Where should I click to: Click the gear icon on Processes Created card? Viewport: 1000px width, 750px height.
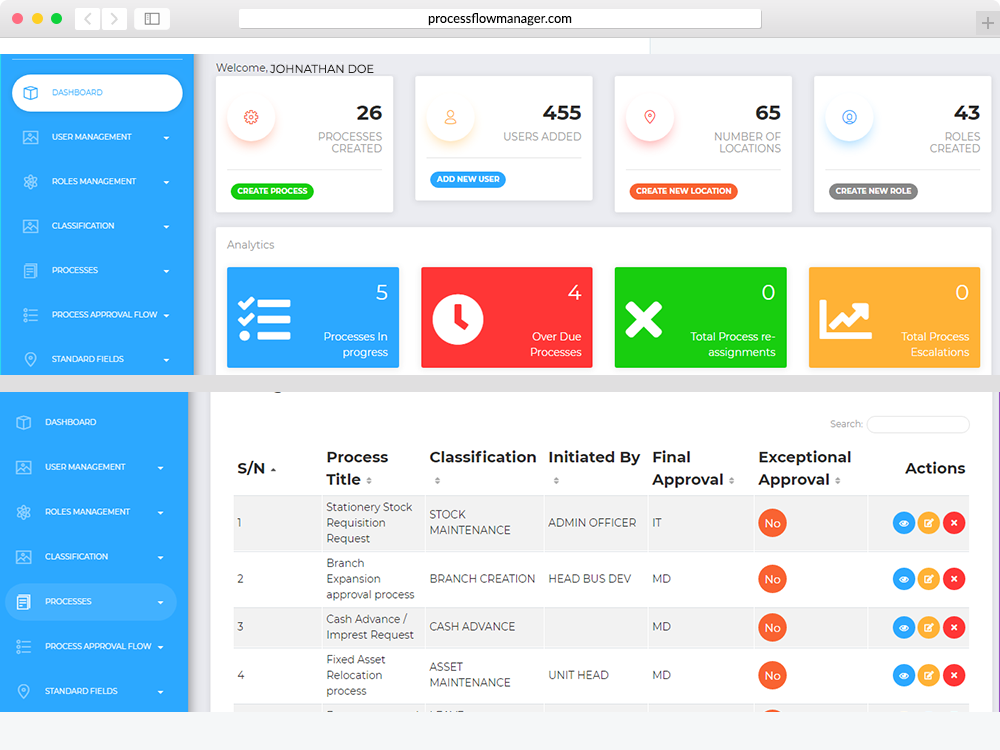click(x=251, y=117)
